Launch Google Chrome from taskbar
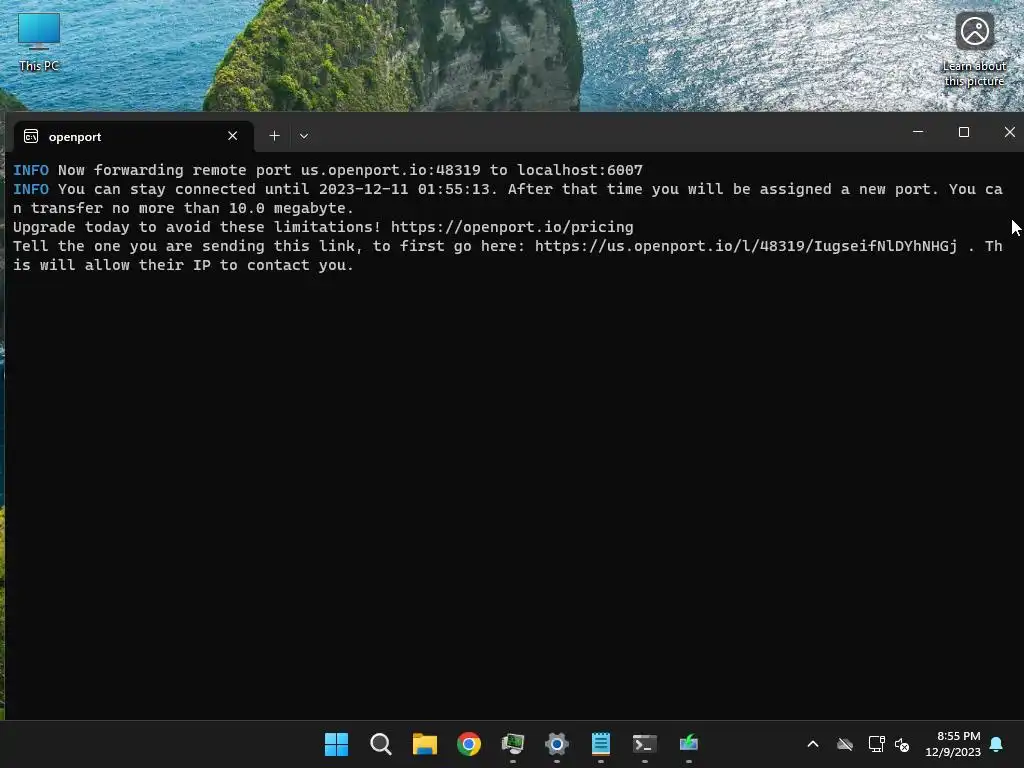 468,744
